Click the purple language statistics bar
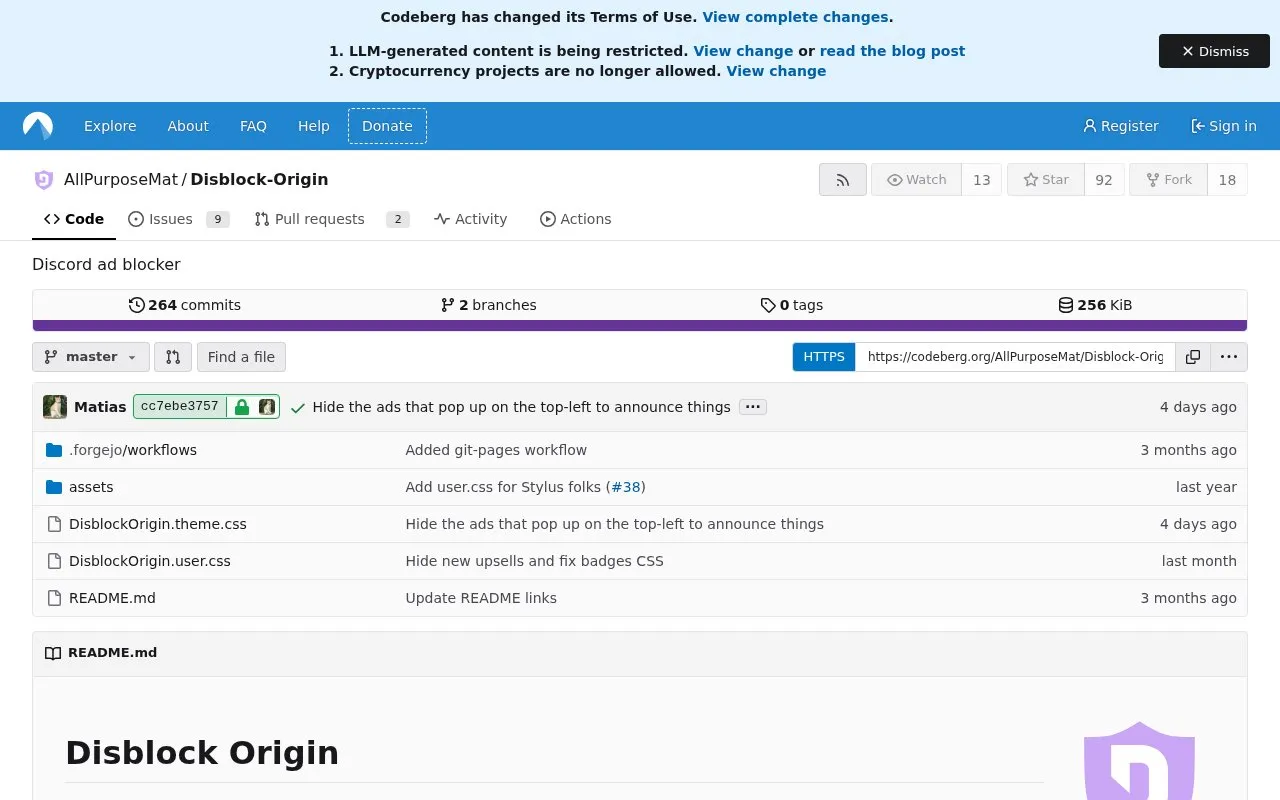Image resolution: width=1280 pixels, height=800 pixels. tap(640, 325)
